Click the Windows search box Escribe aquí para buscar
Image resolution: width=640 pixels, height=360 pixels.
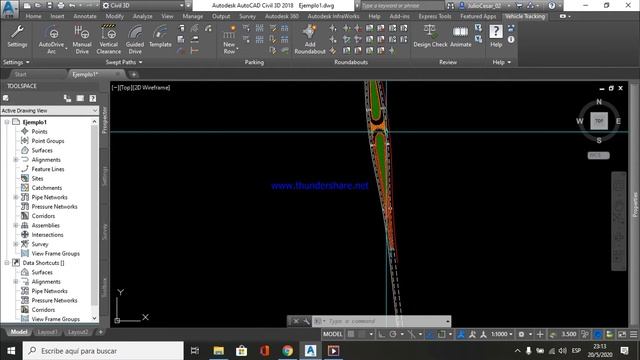tap(103, 351)
